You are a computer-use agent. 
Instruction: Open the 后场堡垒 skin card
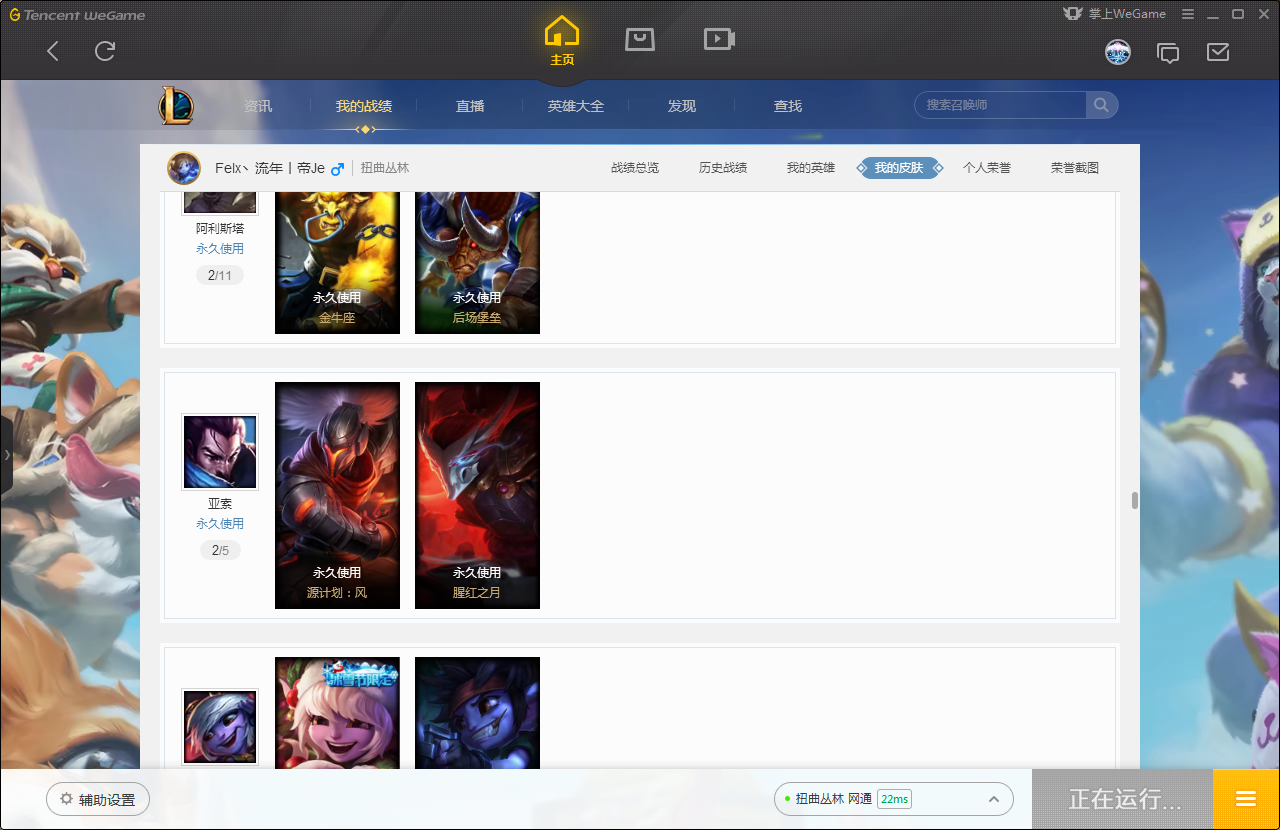477,262
